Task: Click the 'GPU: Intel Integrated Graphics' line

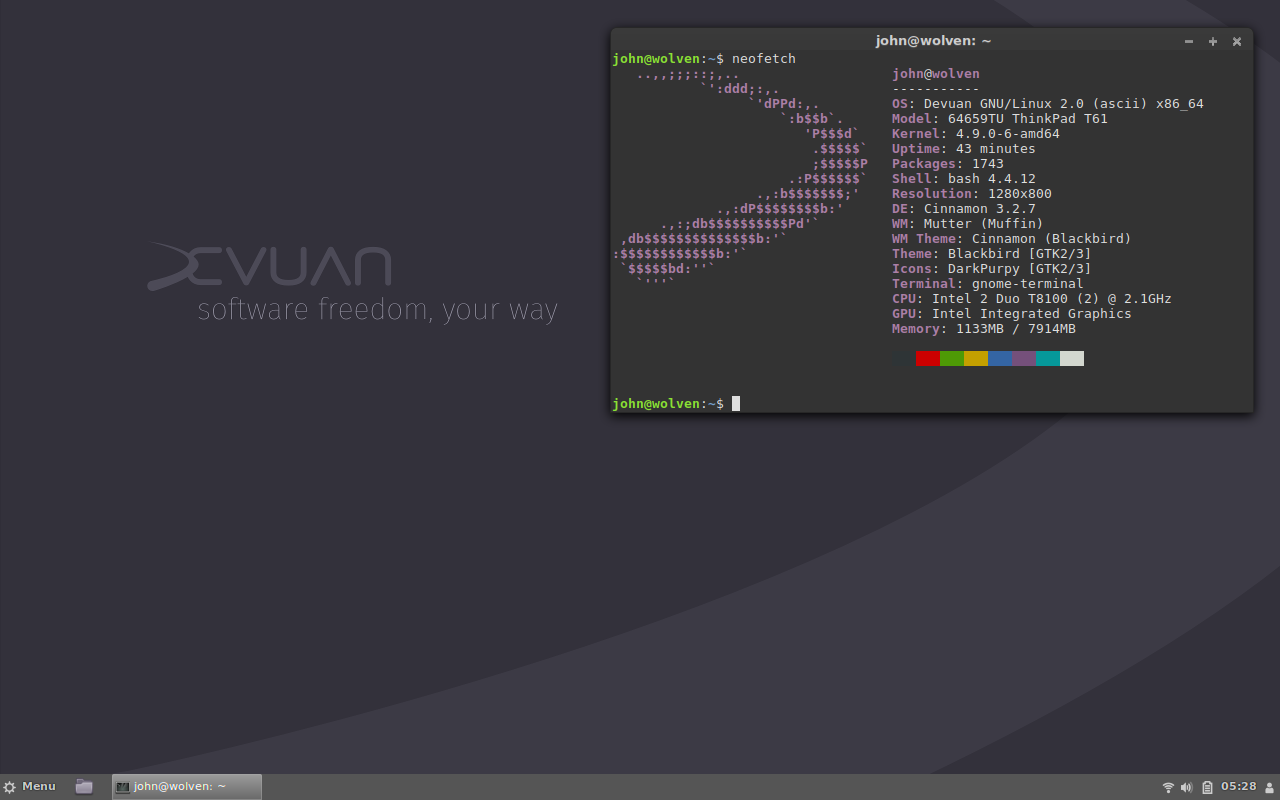Action: click(1012, 314)
